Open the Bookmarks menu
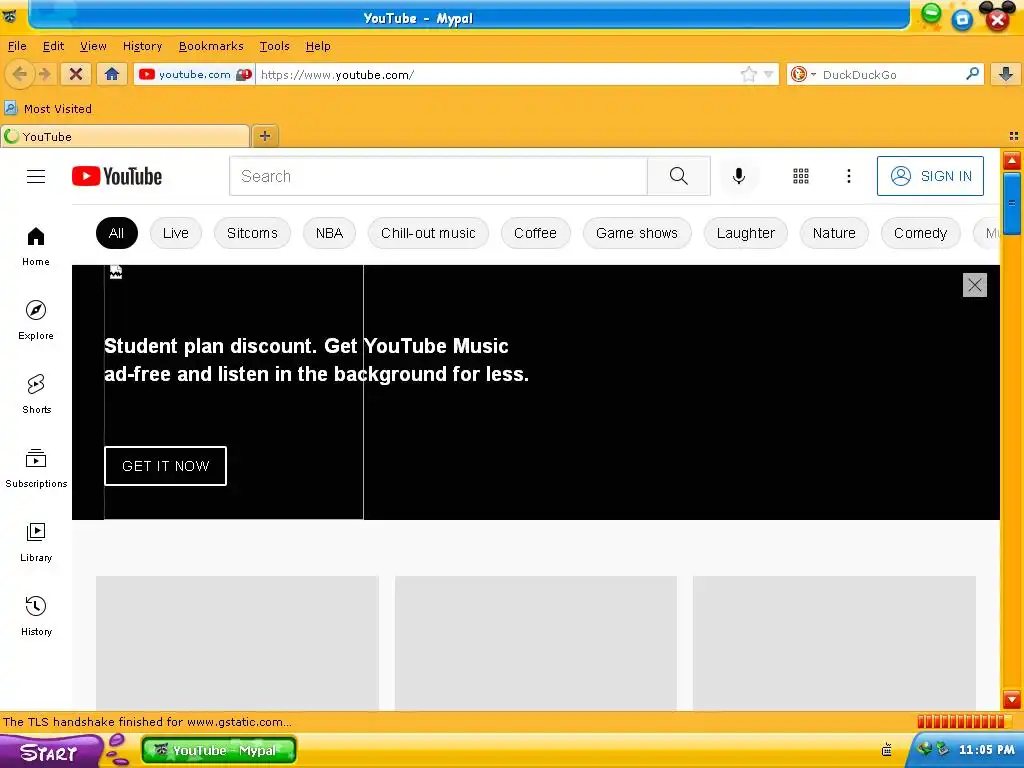The width and height of the screenshot is (1024, 768). (x=211, y=46)
